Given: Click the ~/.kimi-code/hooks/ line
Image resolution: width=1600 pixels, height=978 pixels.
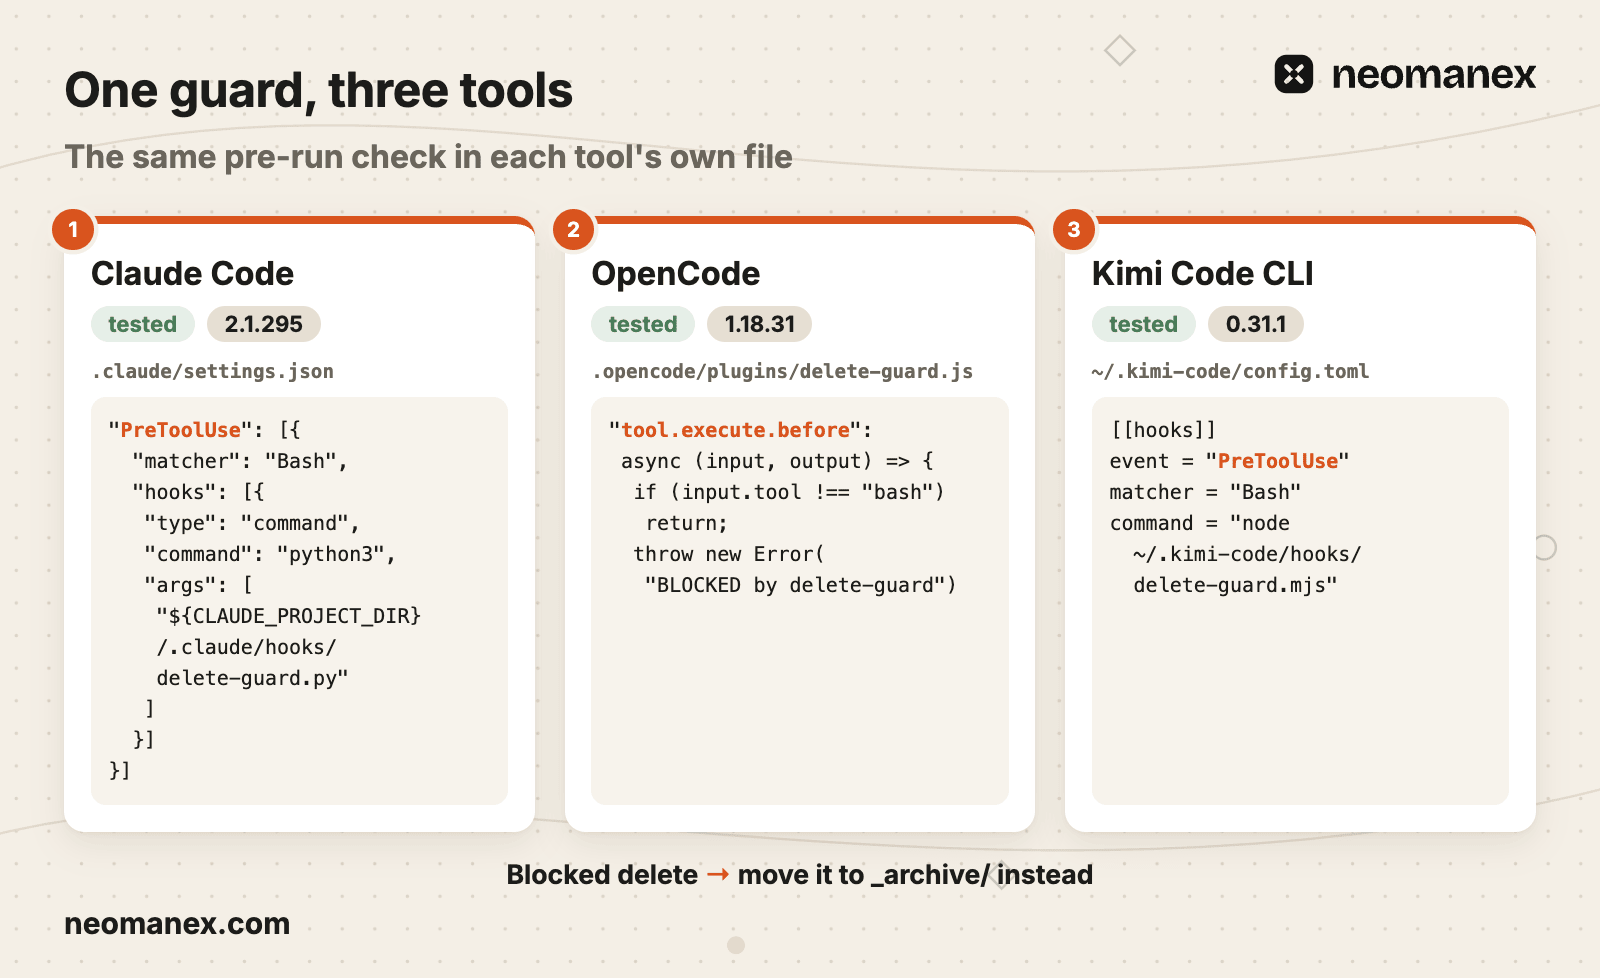Looking at the screenshot, I should [1247, 554].
